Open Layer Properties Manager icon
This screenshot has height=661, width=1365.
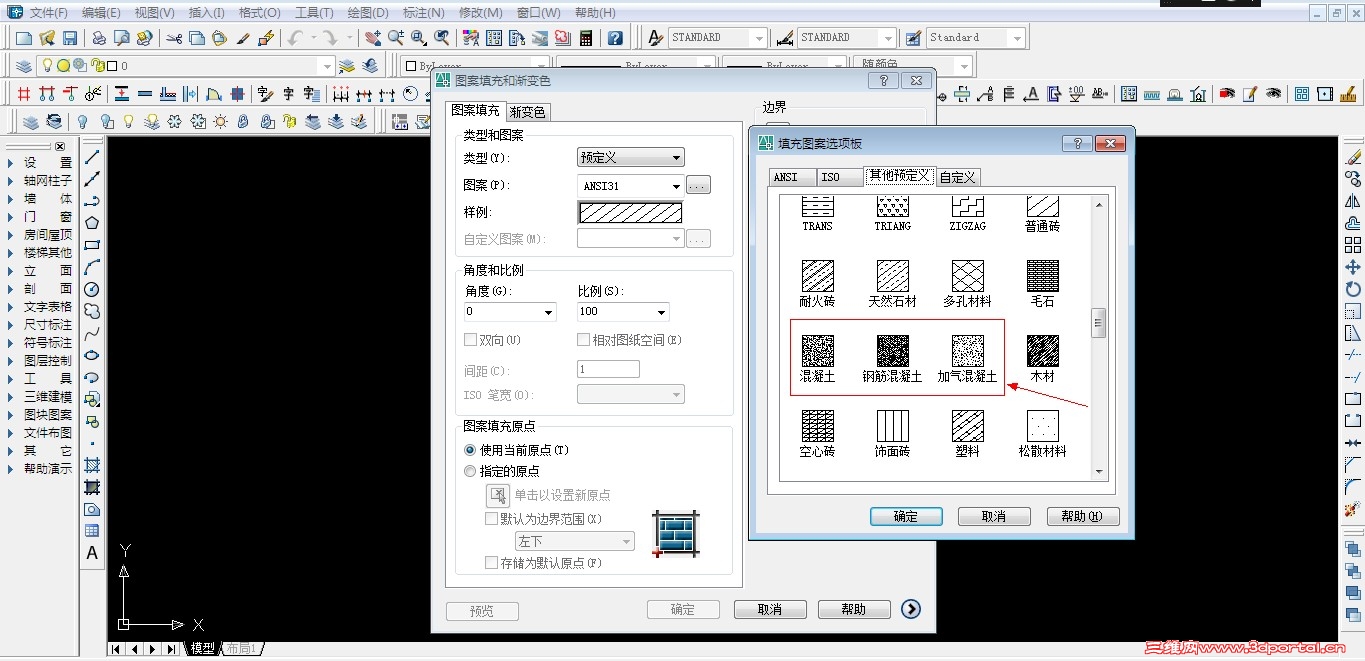[x=24, y=66]
